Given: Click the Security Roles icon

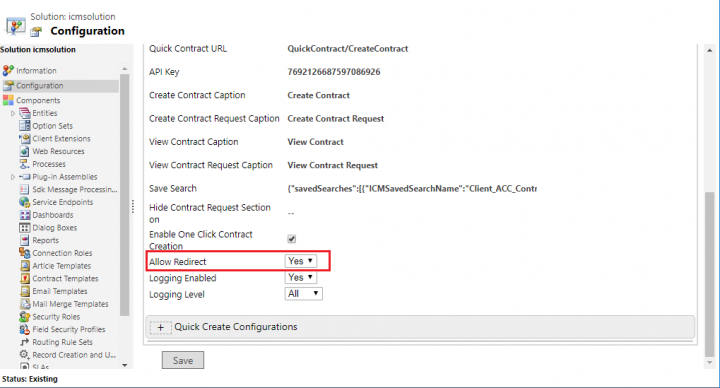Looking at the screenshot, I should 25,316.
